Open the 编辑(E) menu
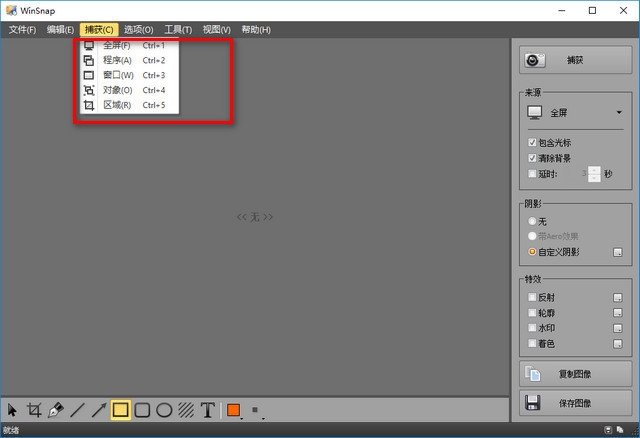 click(60, 29)
